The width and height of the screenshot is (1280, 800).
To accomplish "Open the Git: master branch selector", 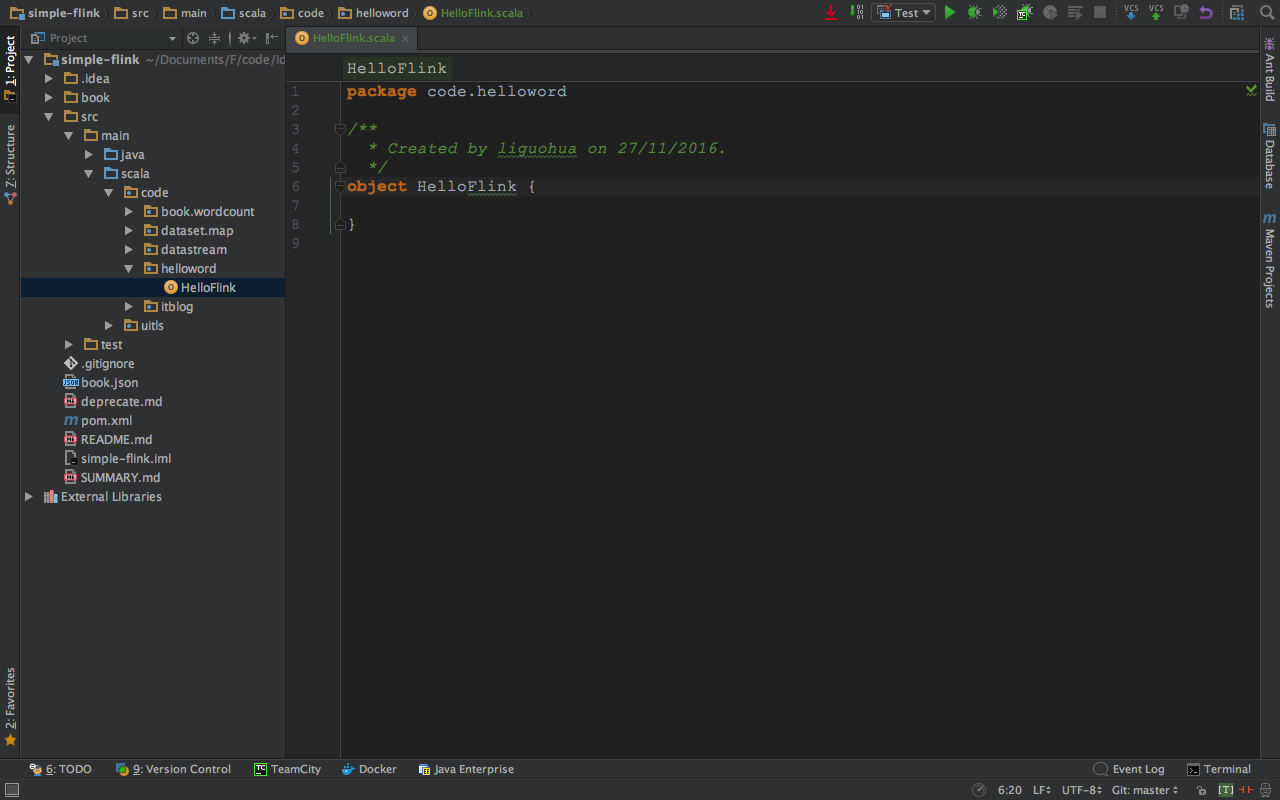I will [1145, 790].
